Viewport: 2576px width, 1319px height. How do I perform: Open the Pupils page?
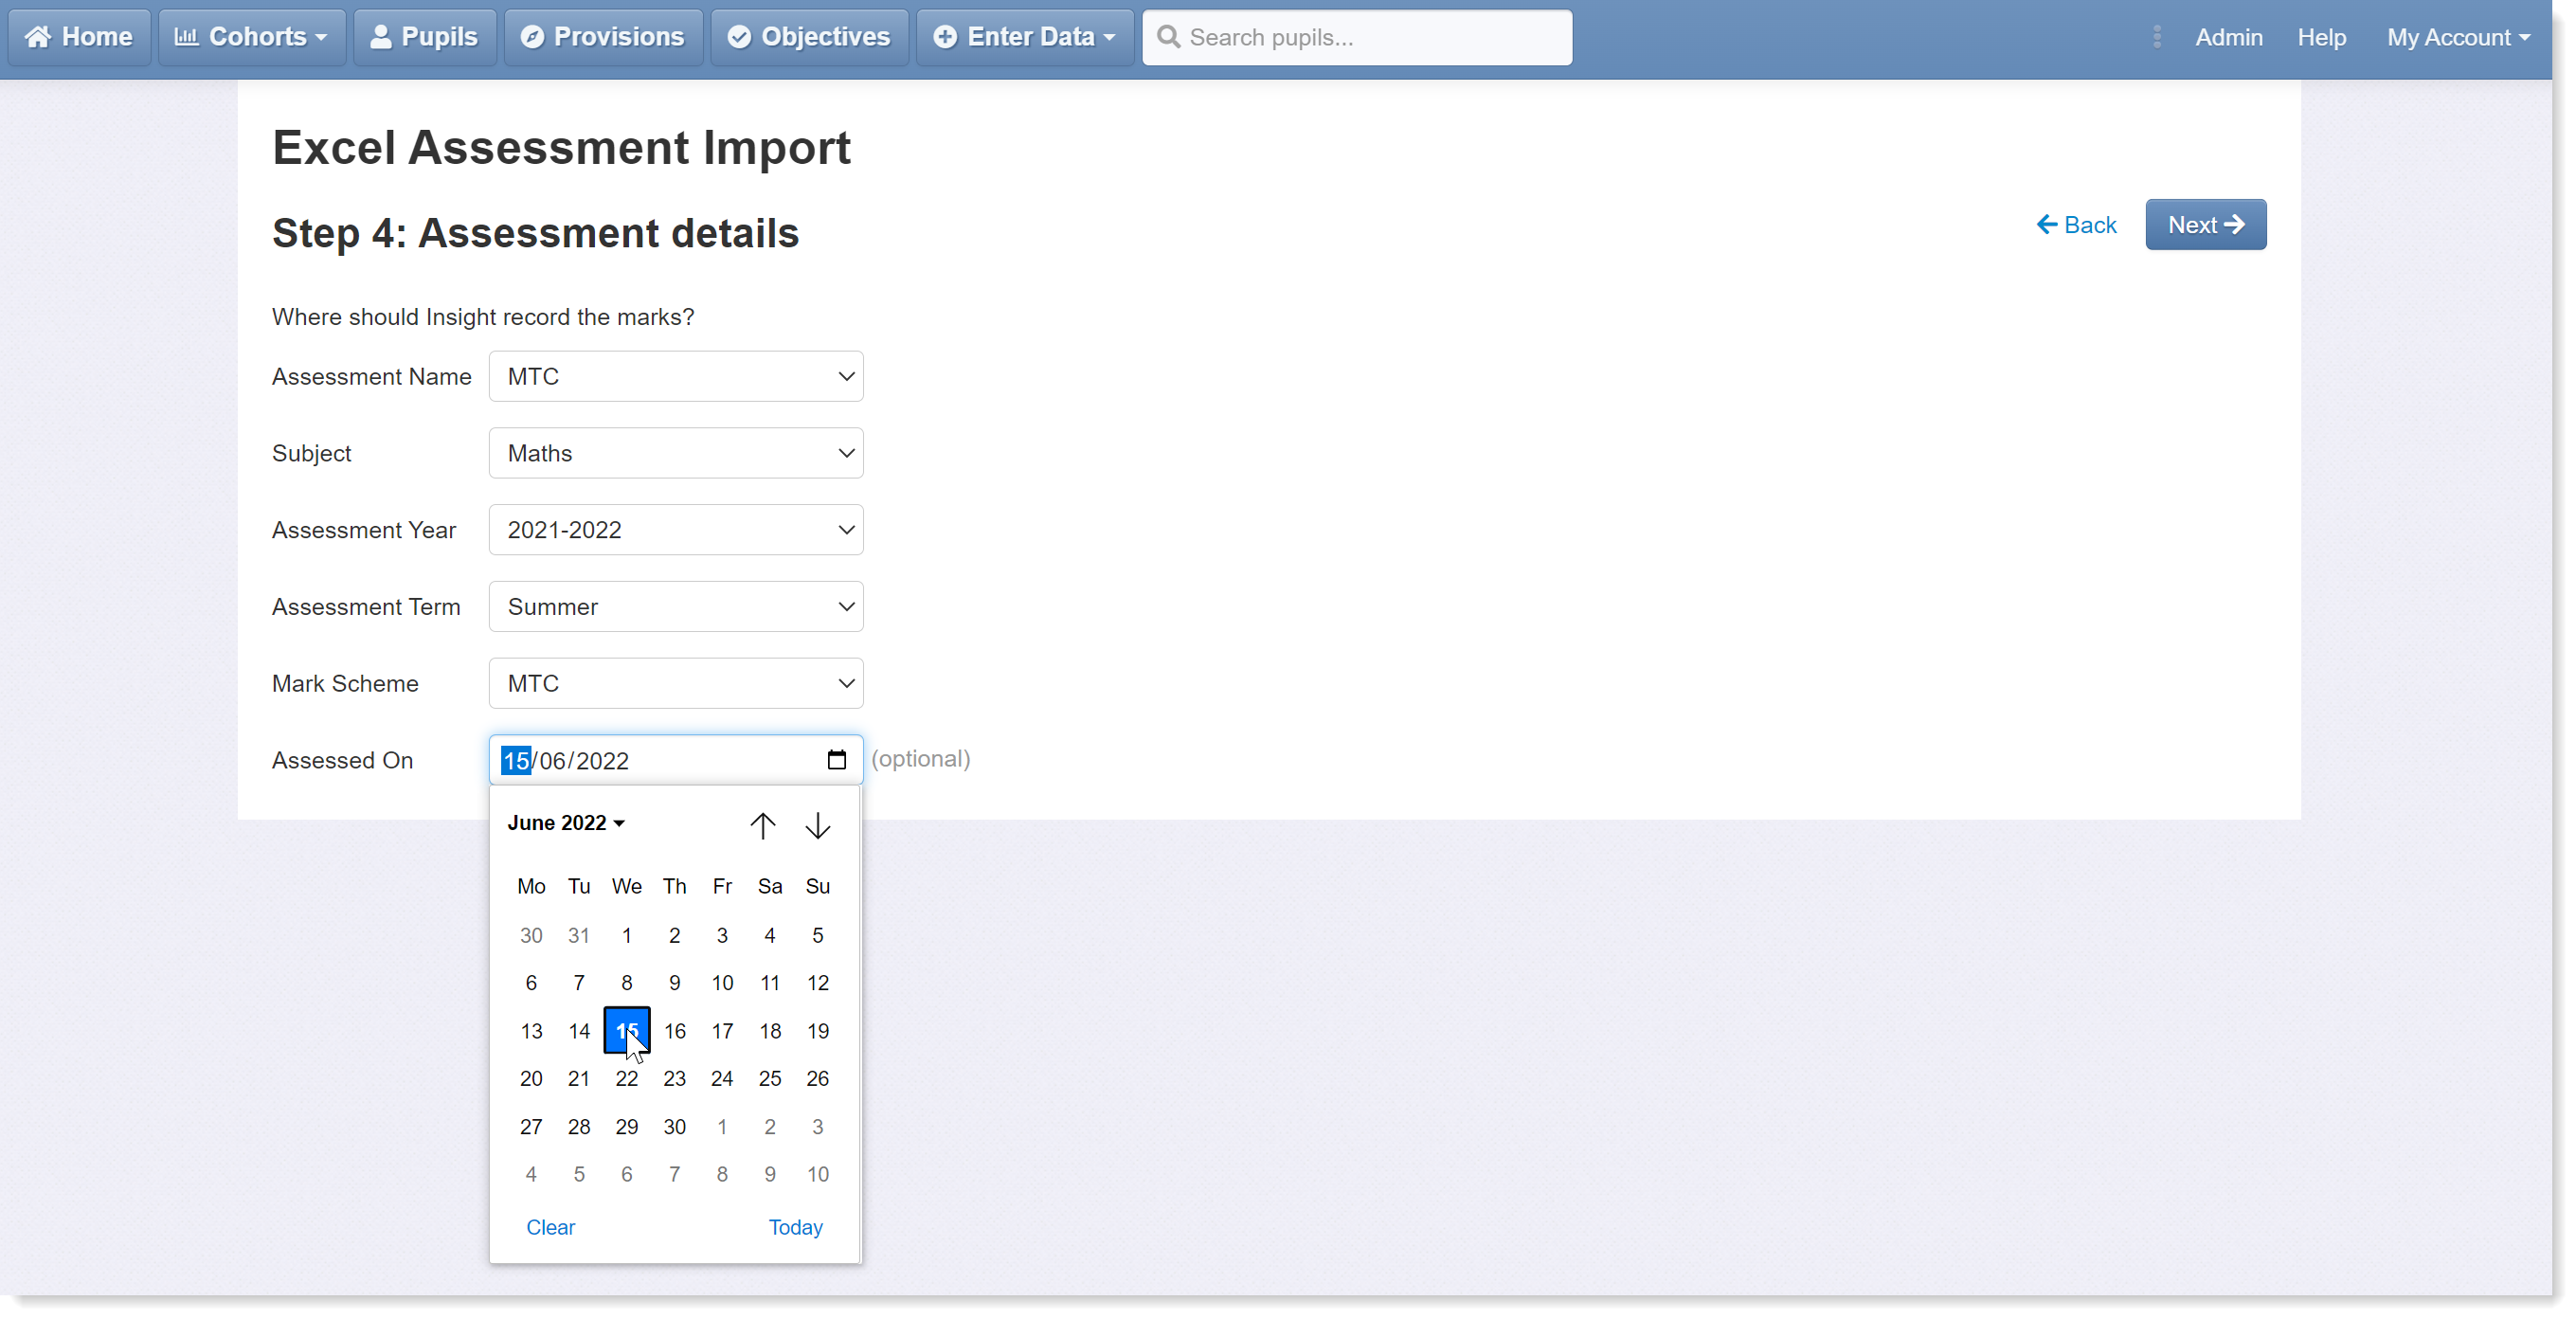pyautogui.click(x=425, y=37)
